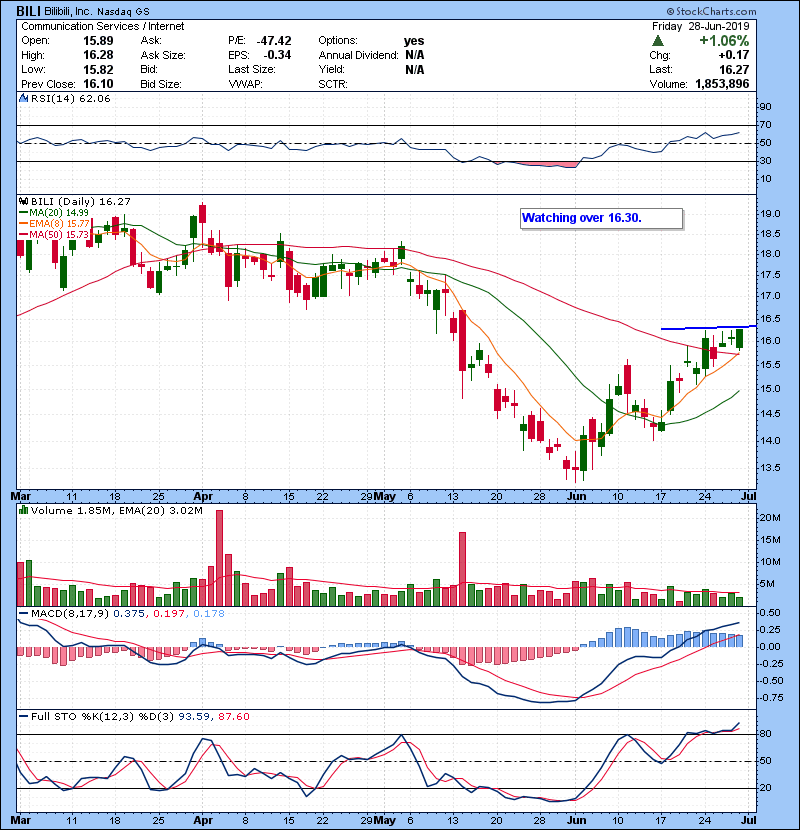Click the BILI ticker symbol in header
This screenshot has height=830, width=800.
coord(28,11)
